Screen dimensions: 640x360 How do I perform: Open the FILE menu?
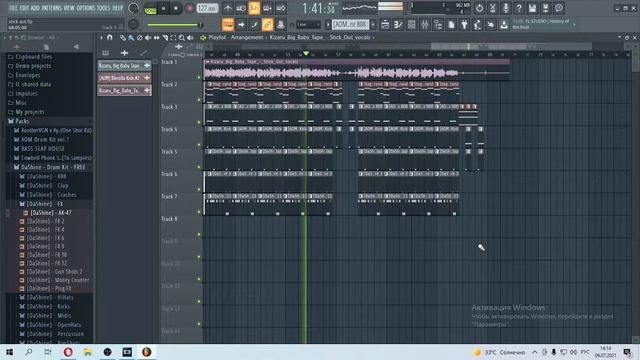tap(13, 8)
